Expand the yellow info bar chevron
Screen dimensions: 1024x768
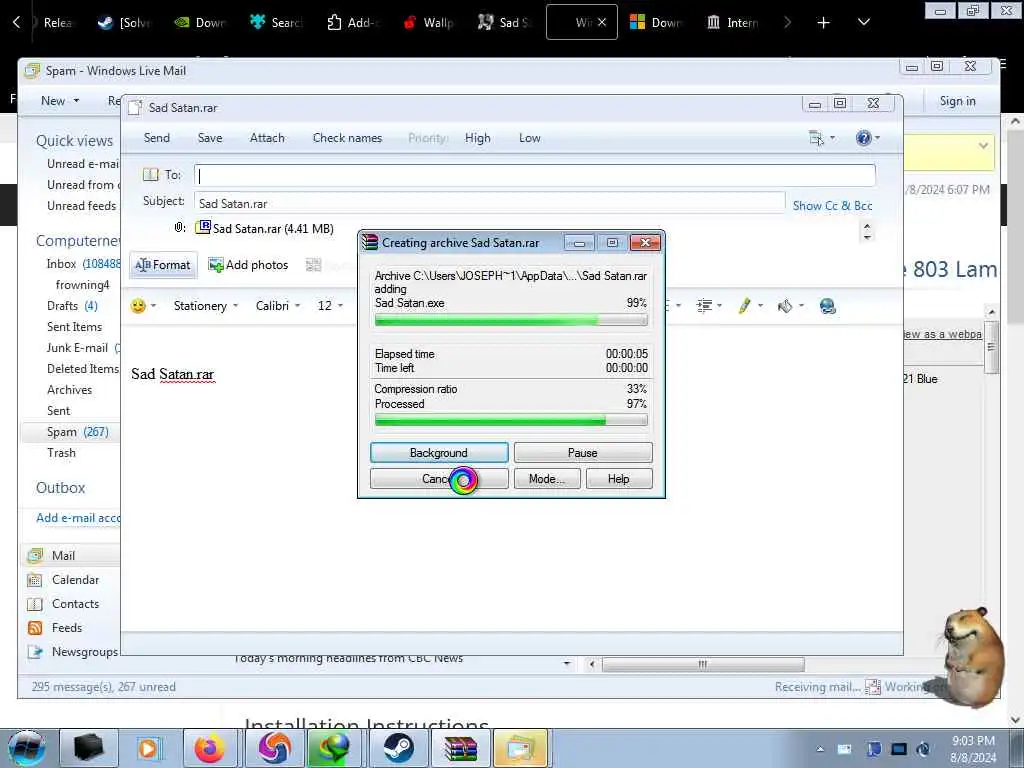983,146
